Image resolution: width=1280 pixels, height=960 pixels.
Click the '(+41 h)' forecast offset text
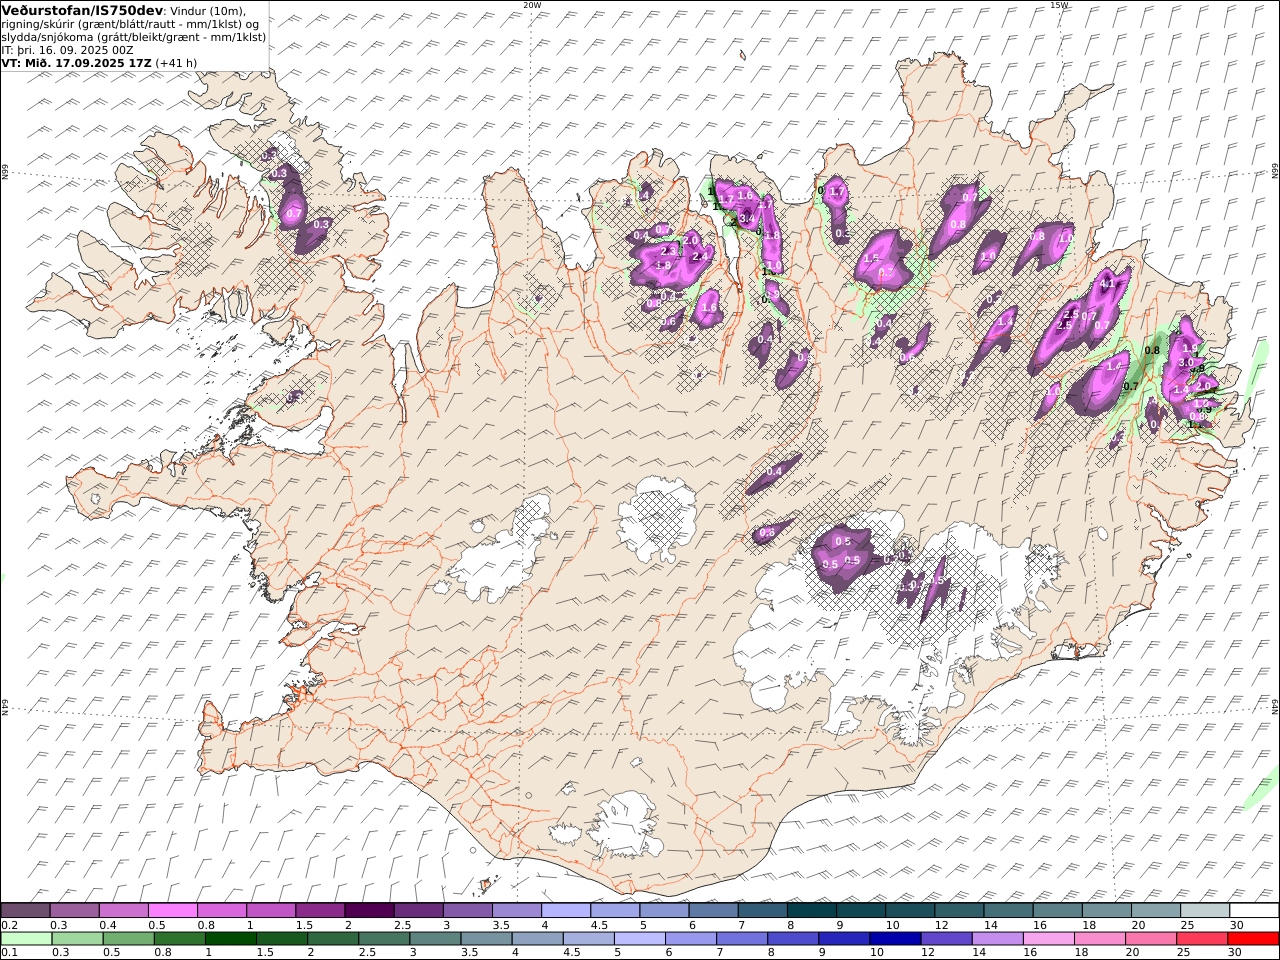(x=176, y=62)
